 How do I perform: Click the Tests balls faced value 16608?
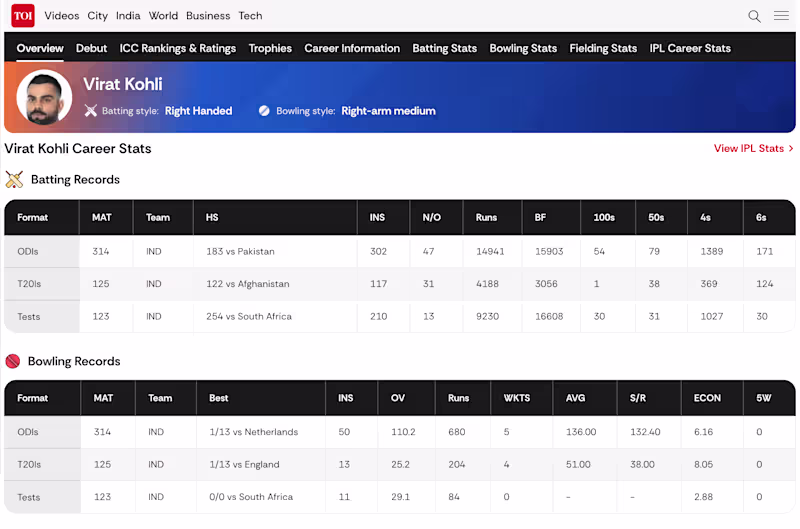549,317
